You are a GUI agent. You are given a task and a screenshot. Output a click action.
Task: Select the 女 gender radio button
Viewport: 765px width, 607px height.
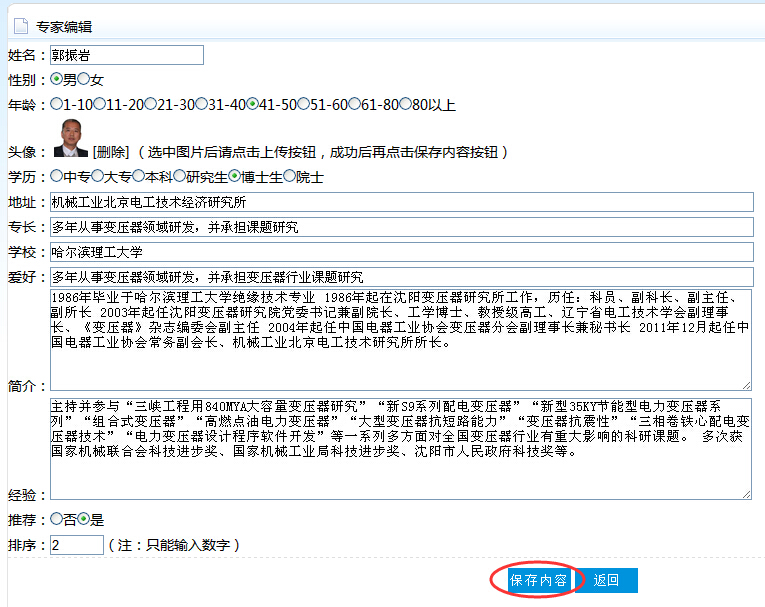pos(84,79)
